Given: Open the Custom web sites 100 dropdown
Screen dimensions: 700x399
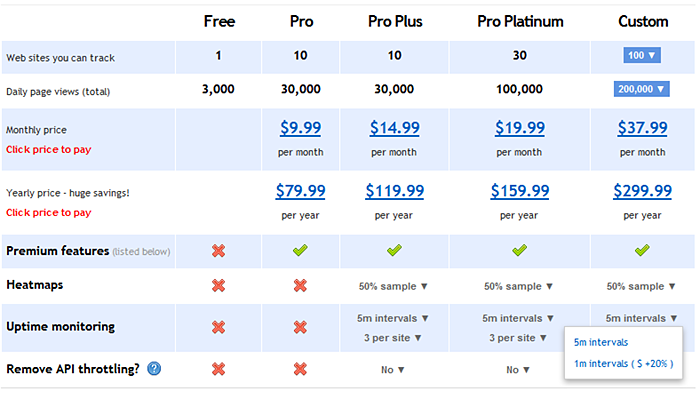Looking at the screenshot, I should coord(642,55).
